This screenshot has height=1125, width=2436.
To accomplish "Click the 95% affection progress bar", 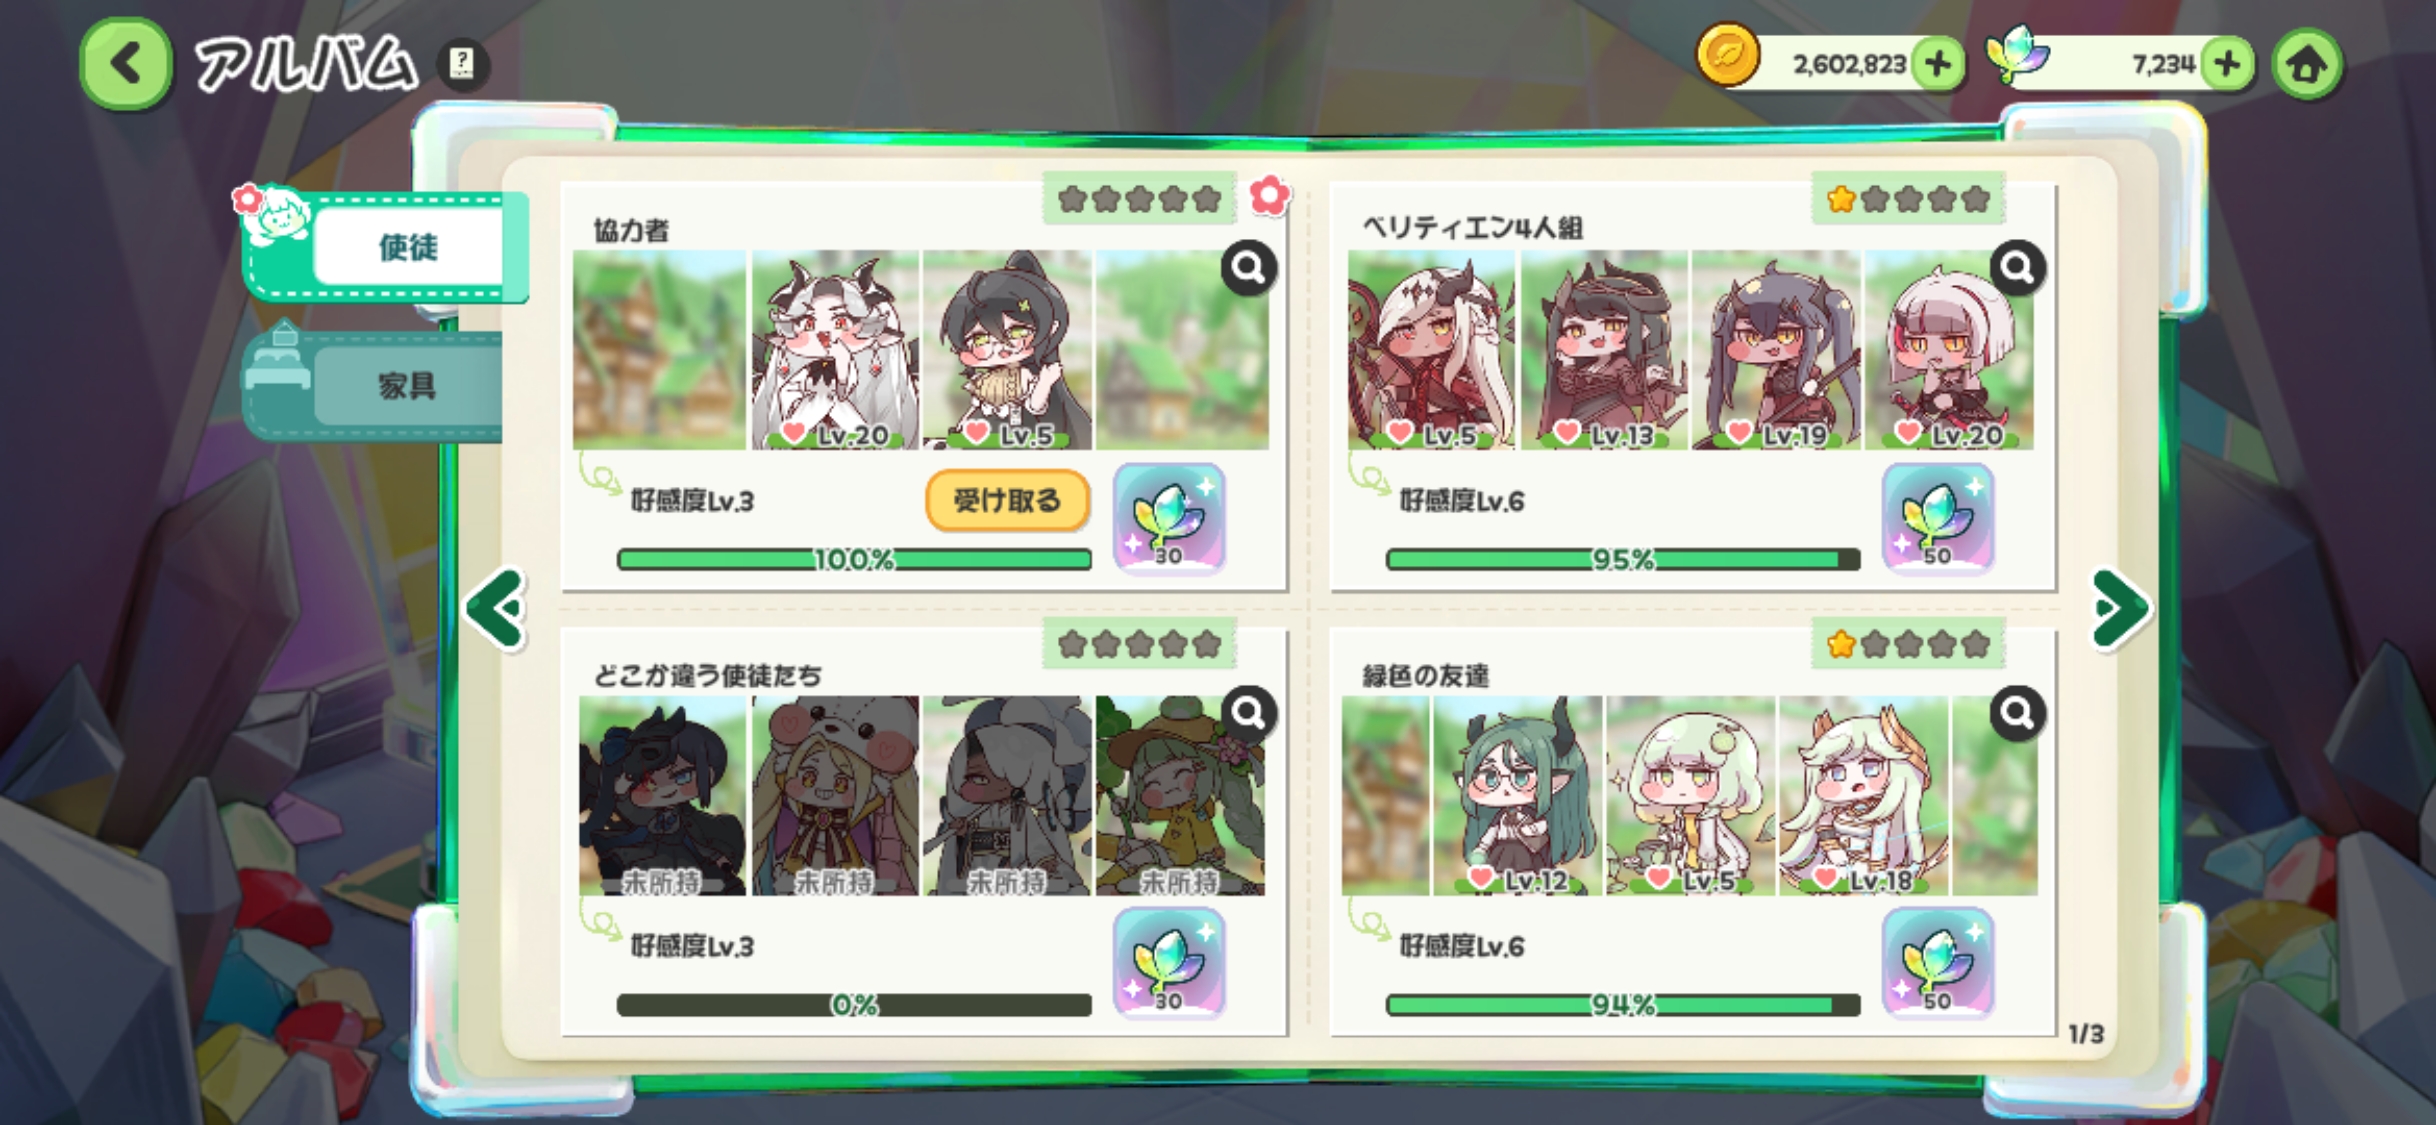I will (1622, 559).
